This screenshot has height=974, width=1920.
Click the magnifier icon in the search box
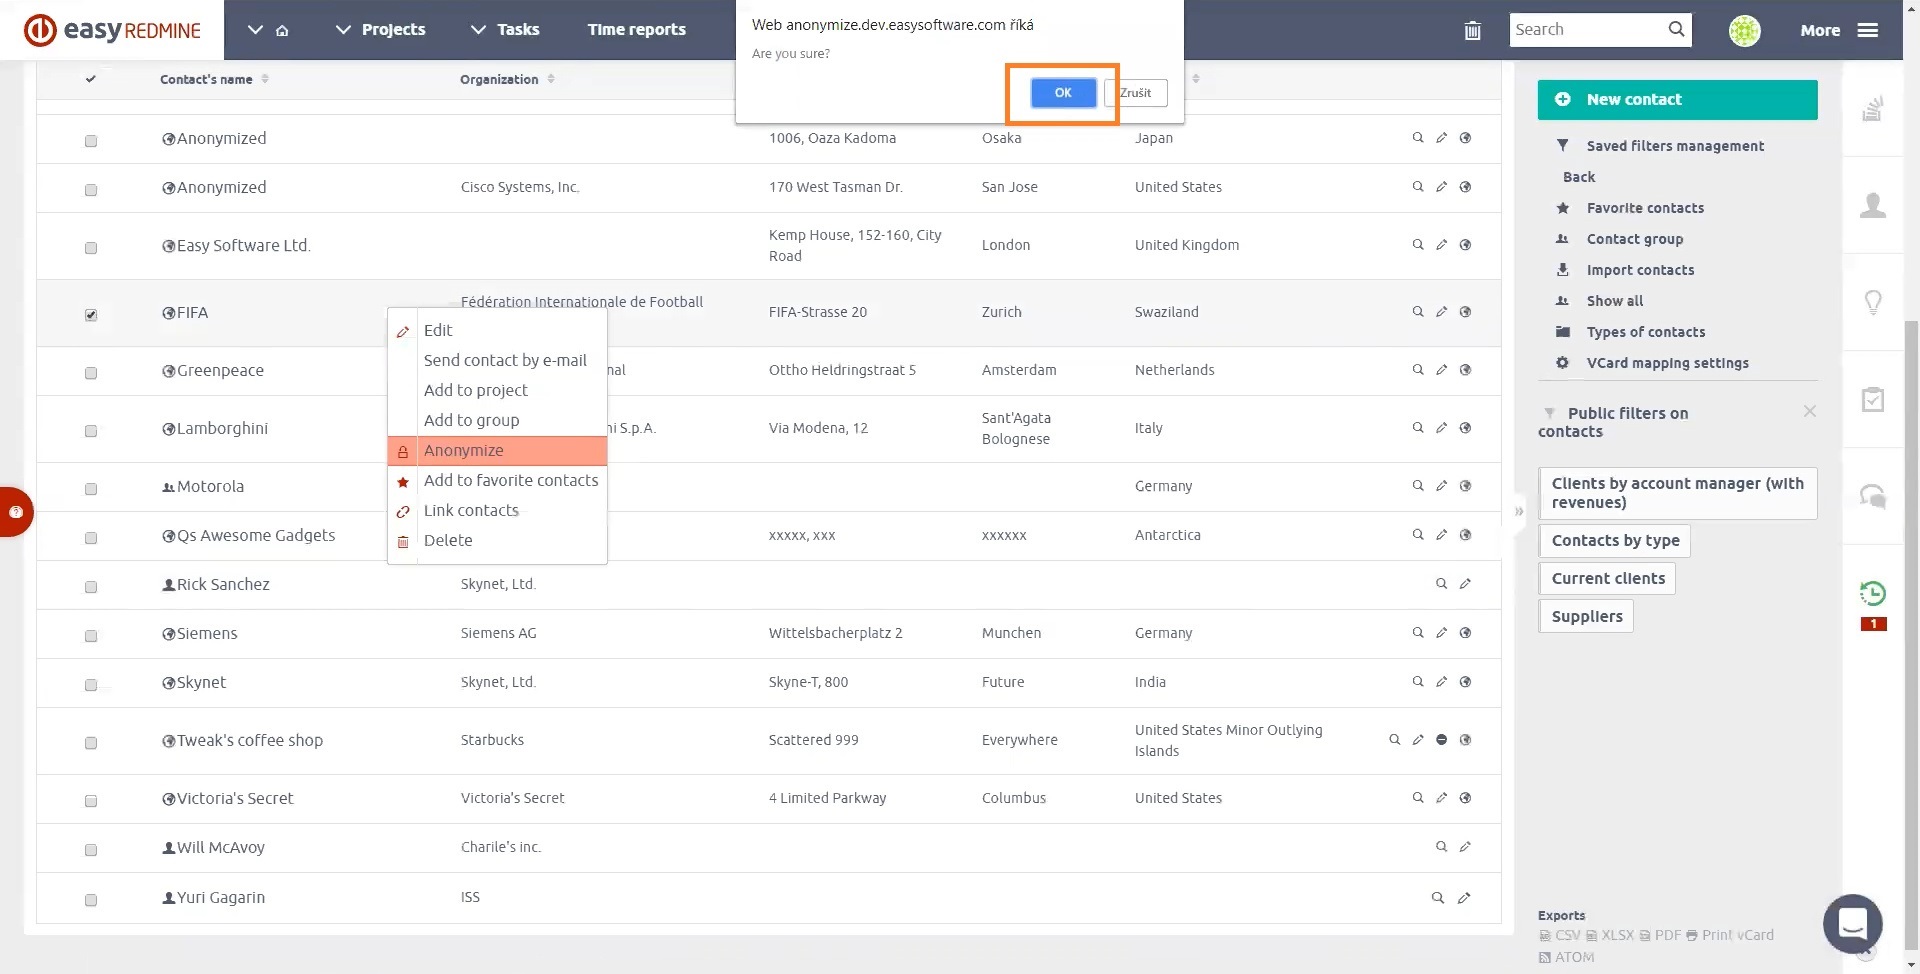pos(1677,29)
